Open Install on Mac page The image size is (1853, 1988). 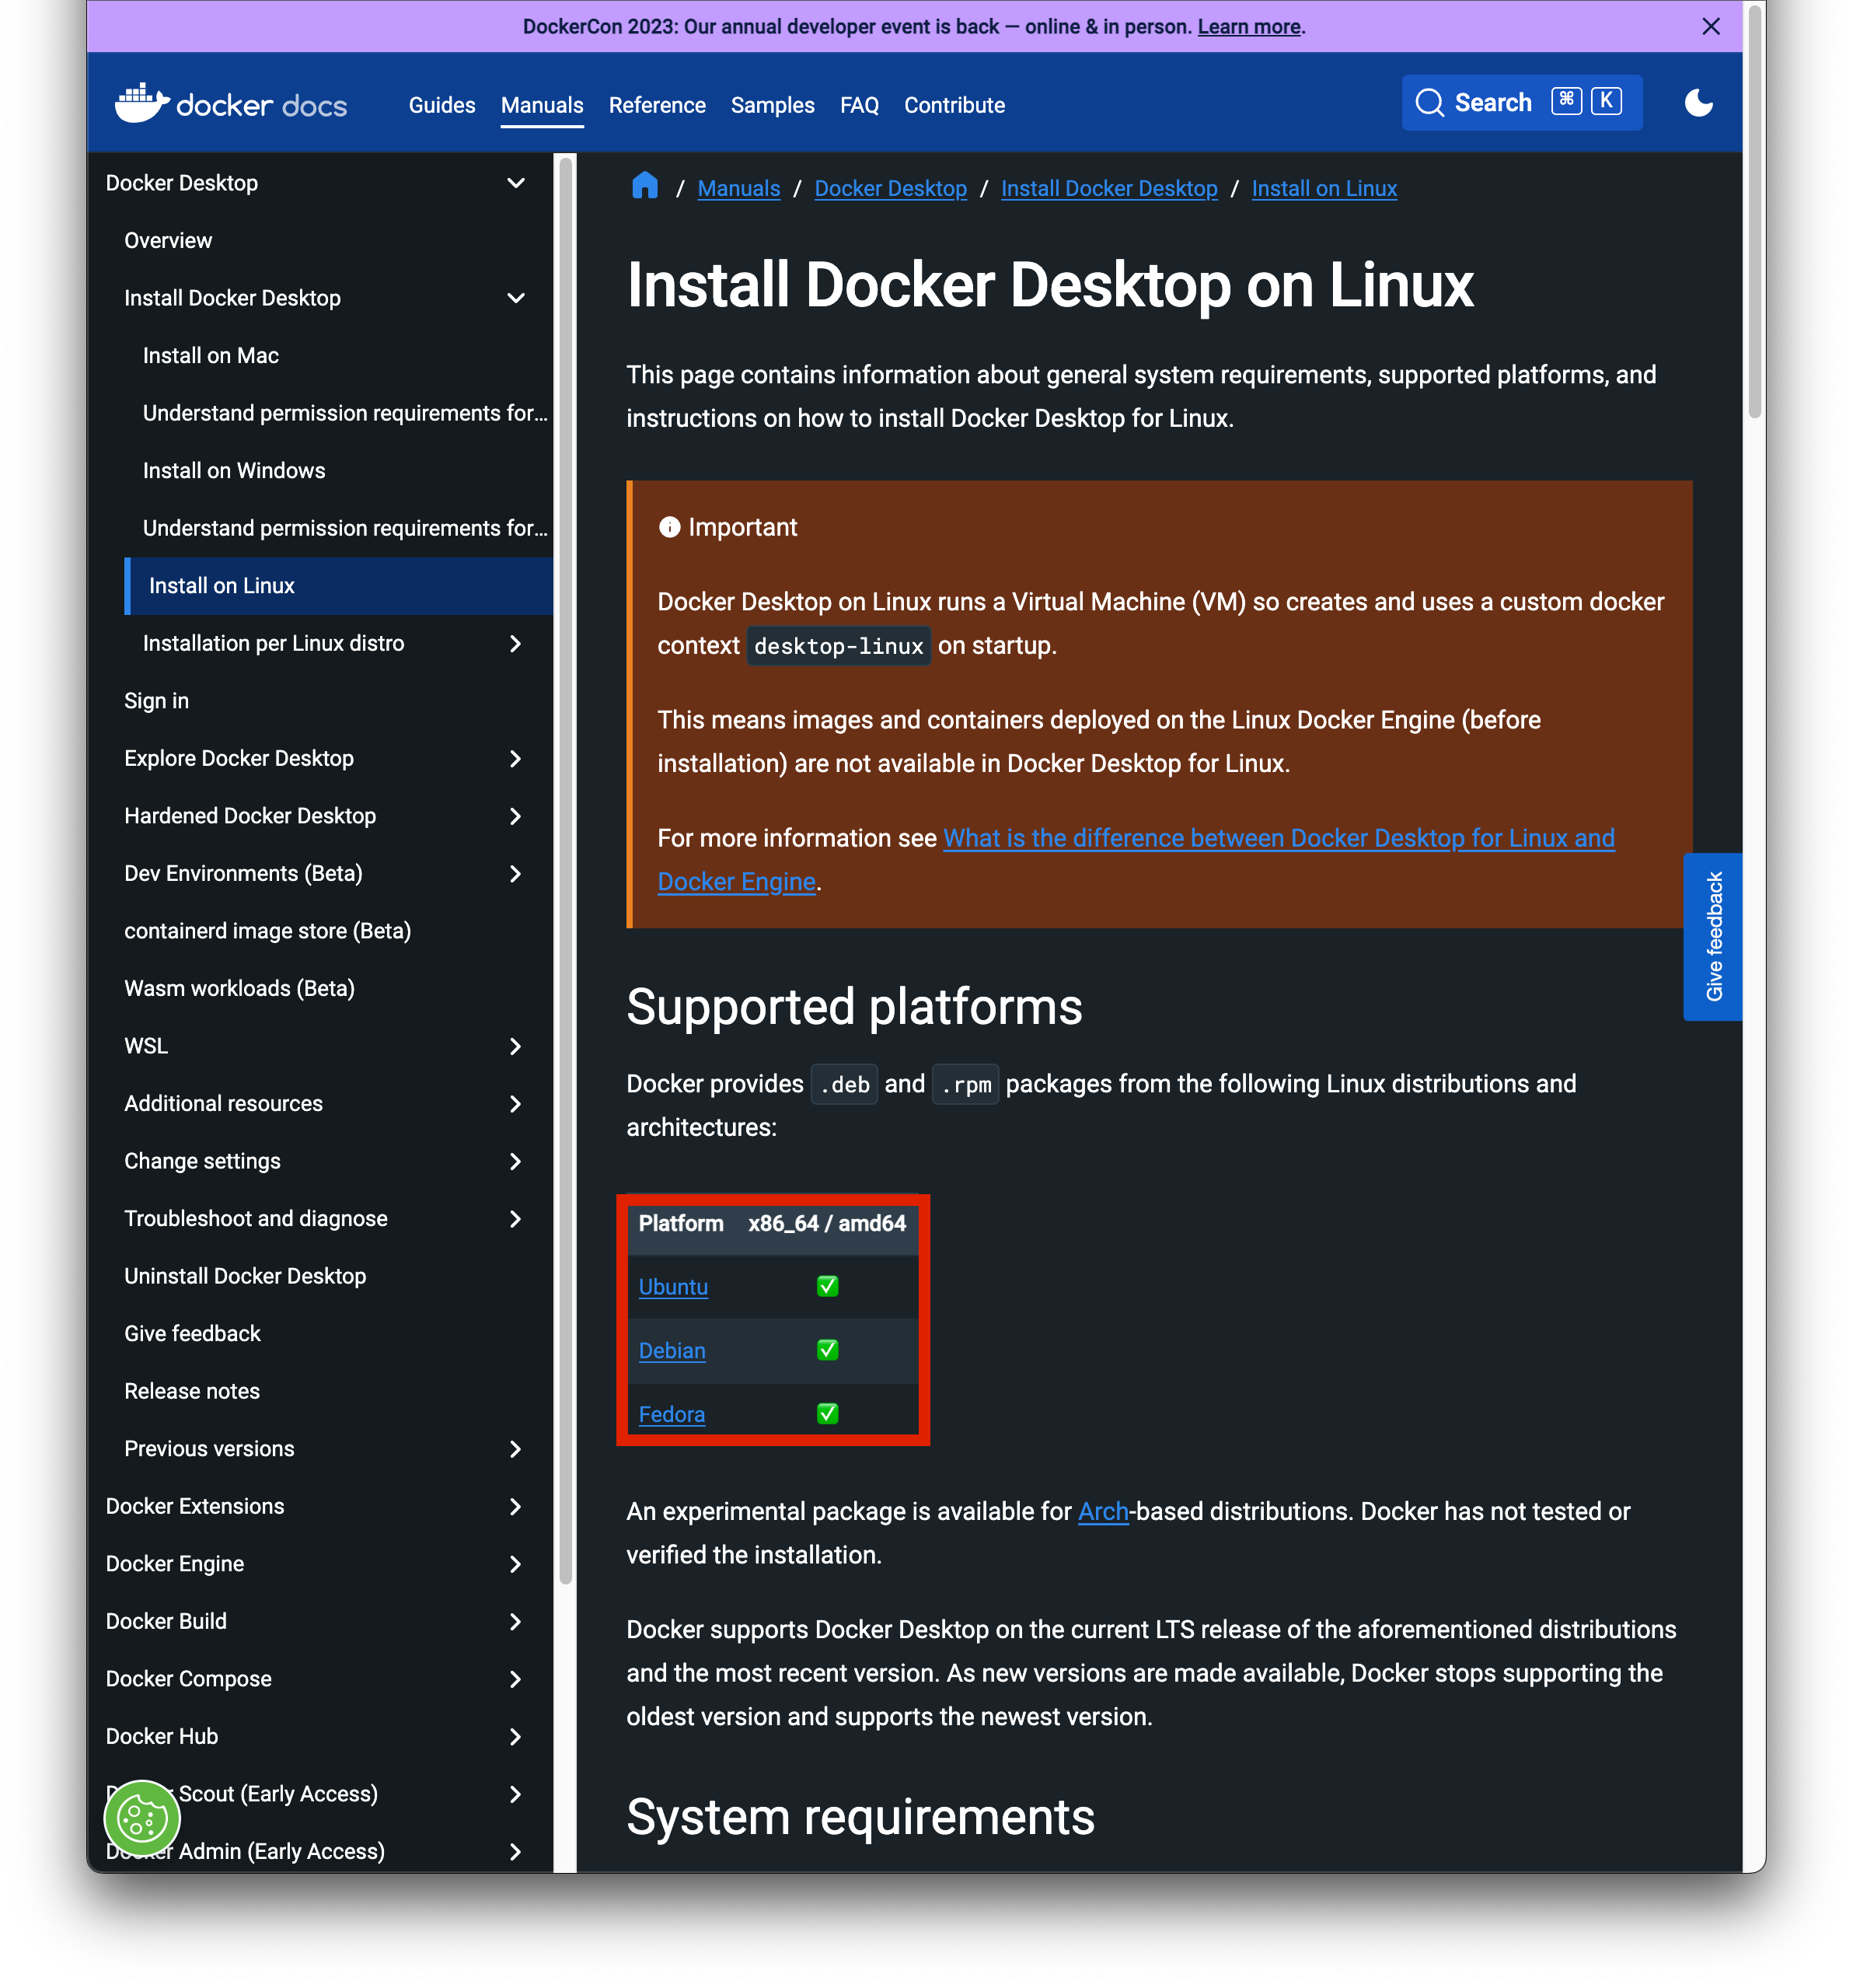(211, 356)
